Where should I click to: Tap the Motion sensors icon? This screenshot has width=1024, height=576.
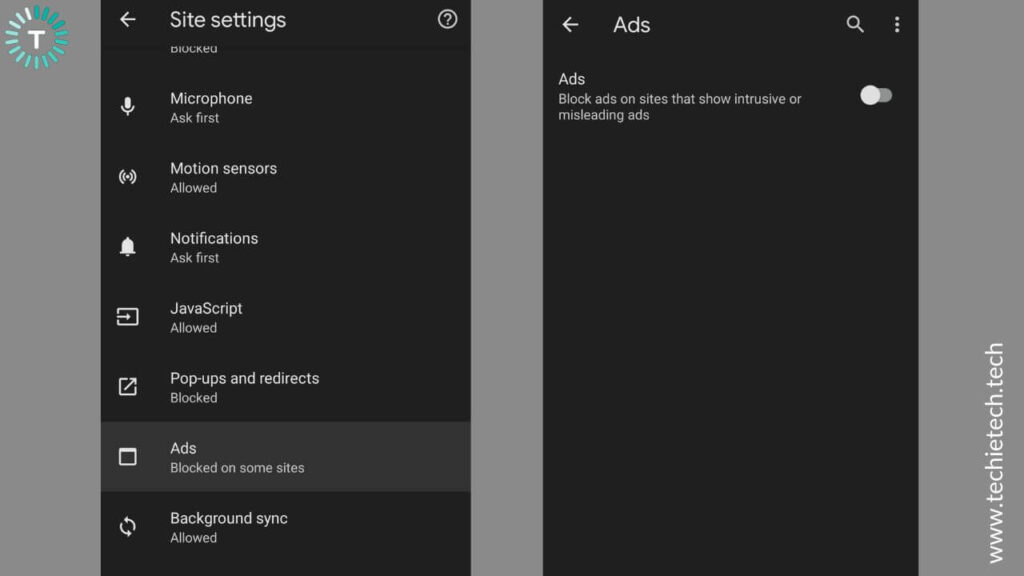pos(127,176)
